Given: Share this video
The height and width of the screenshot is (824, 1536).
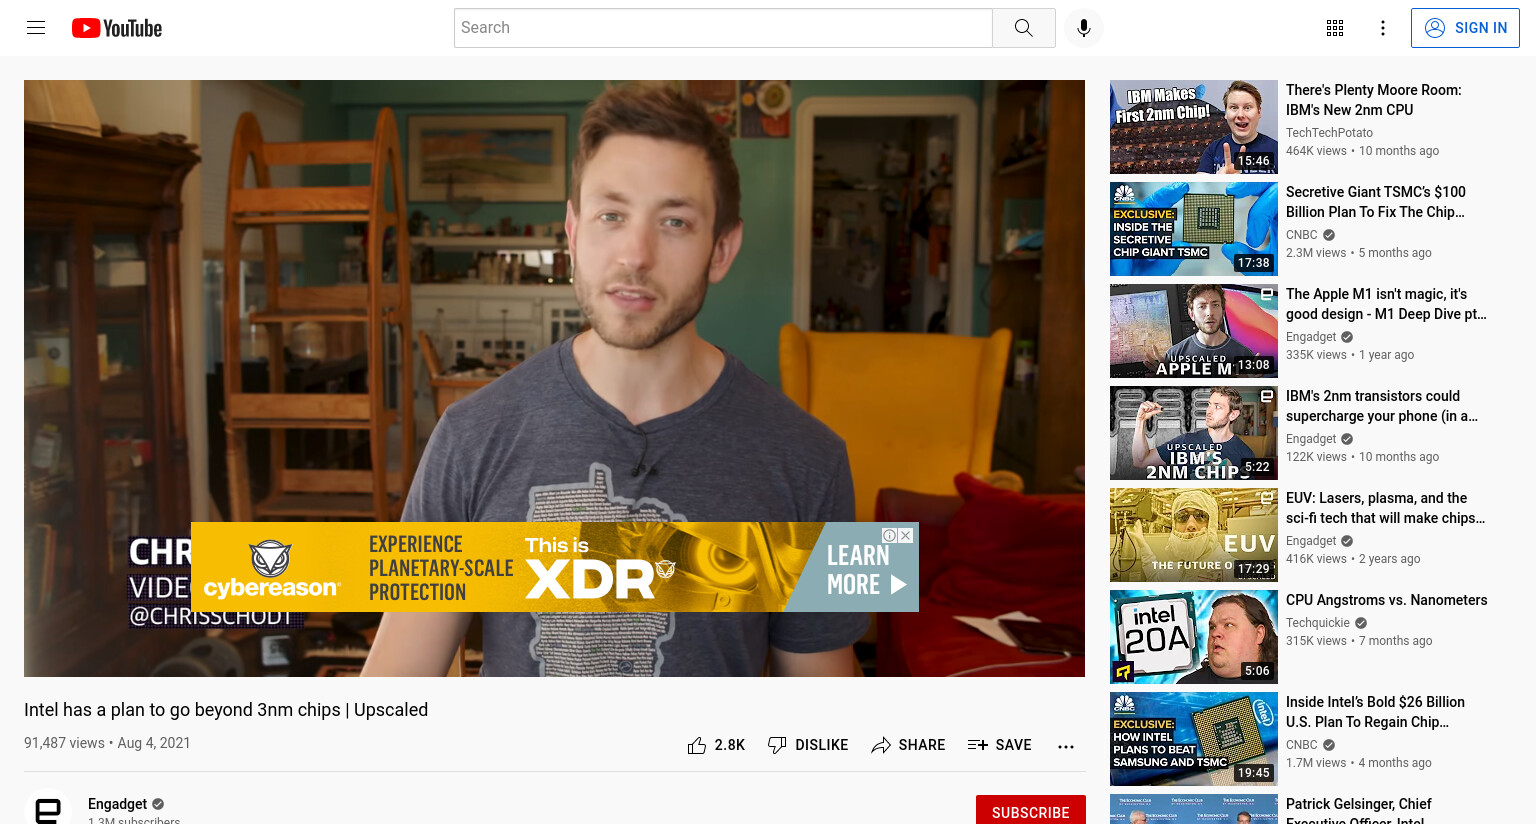Looking at the screenshot, I should point(908,745).
